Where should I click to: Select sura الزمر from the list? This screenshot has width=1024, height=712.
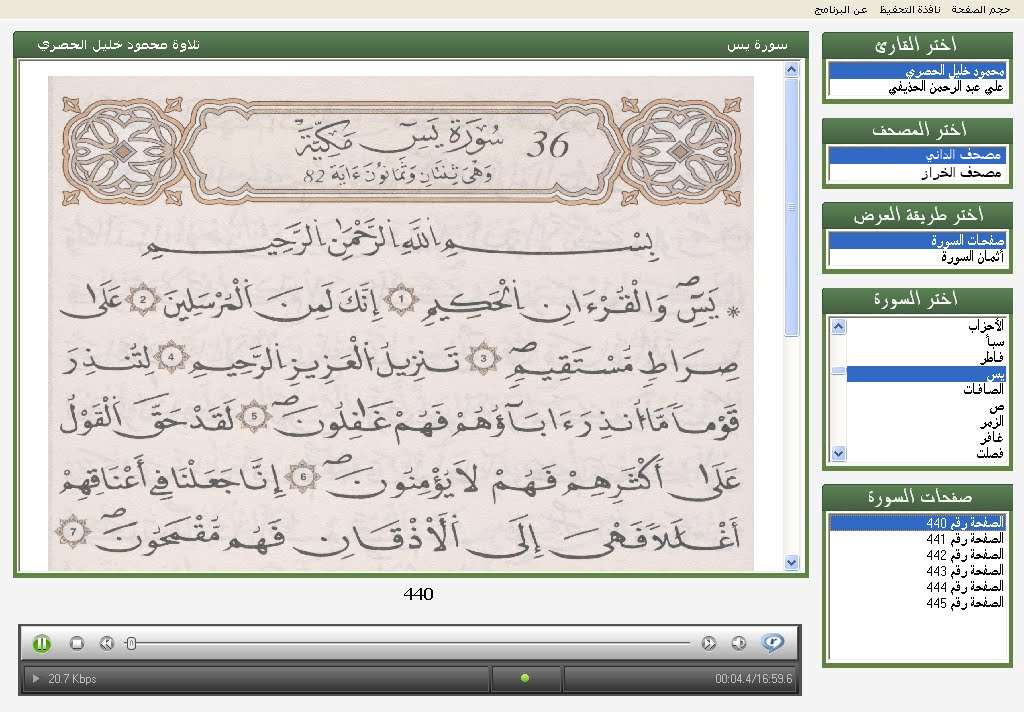pyautogui.click(x=925, y=422)
